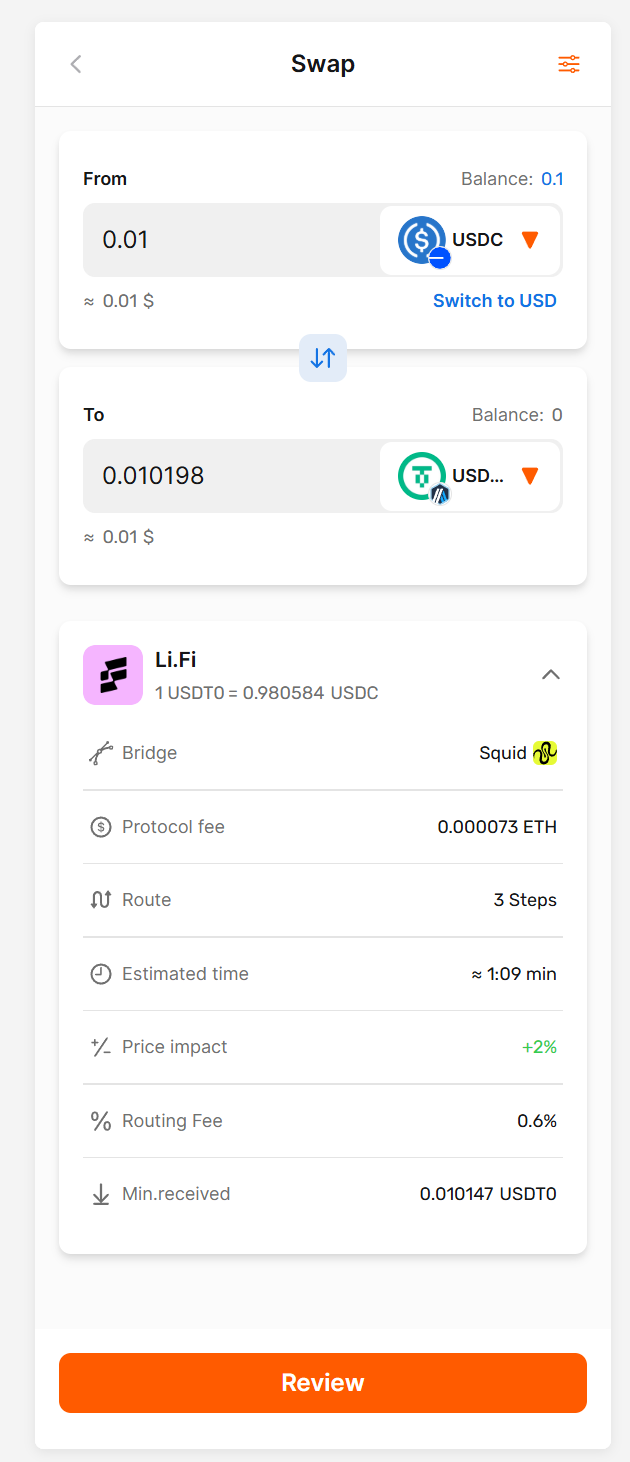Open the USDT0 token dropdown arrow
Image resolution: width=630 pixels, height=1462 pixels.
point(531,476)
